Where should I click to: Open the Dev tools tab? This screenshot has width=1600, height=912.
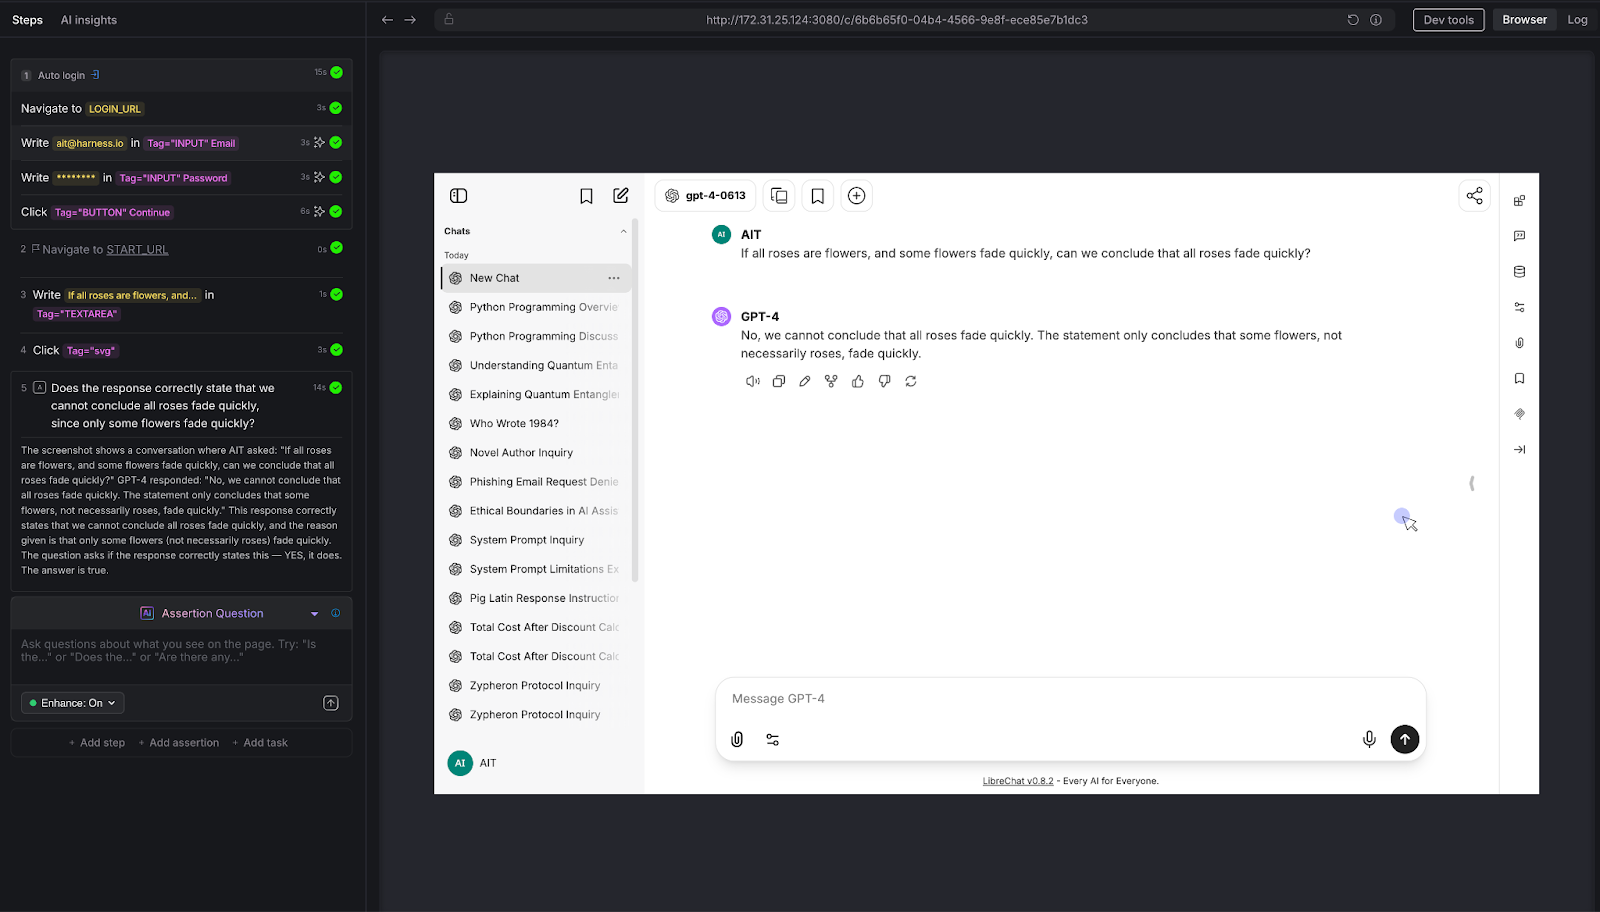[x=1449, y=20]
